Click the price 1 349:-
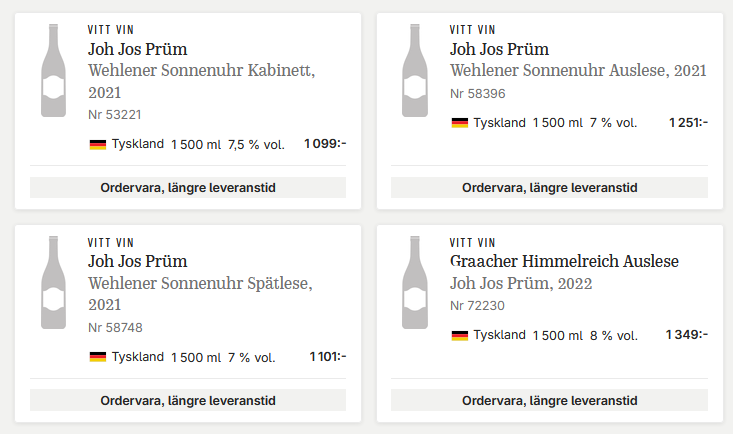The image size is (733, 434). 687,334
